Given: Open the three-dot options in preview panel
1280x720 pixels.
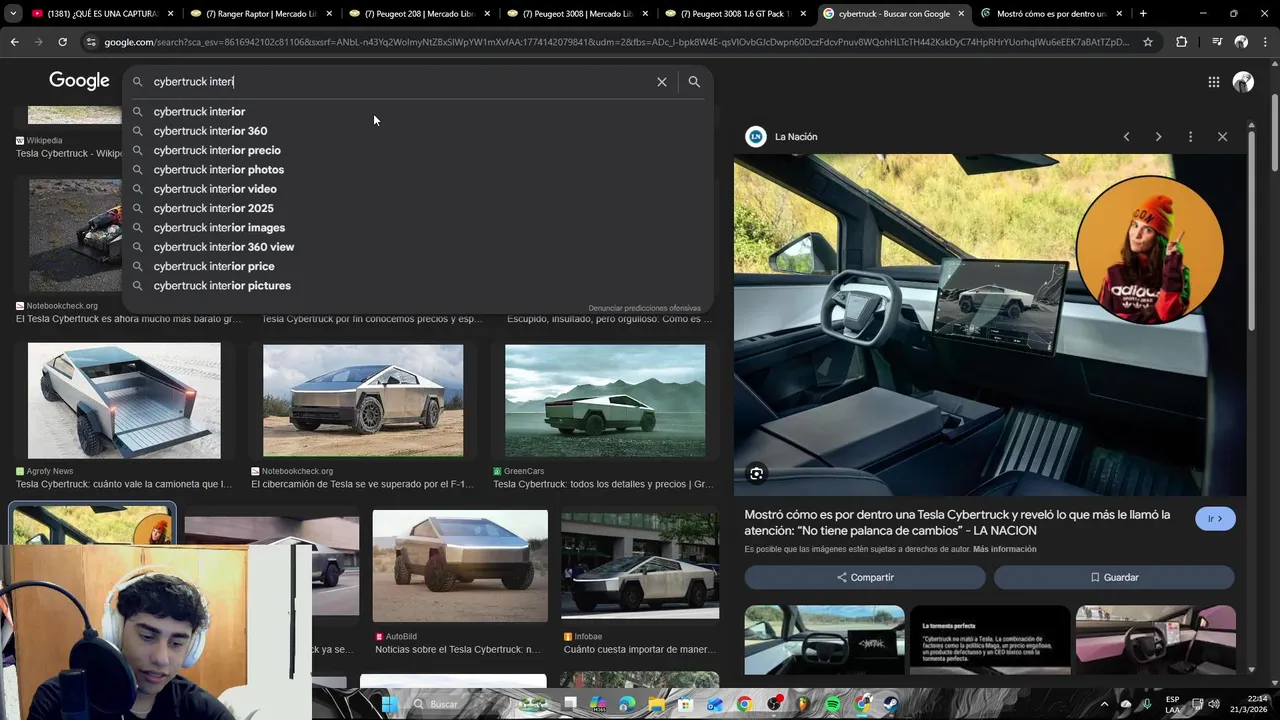Looking at the screenshot, I should 1190,137.
